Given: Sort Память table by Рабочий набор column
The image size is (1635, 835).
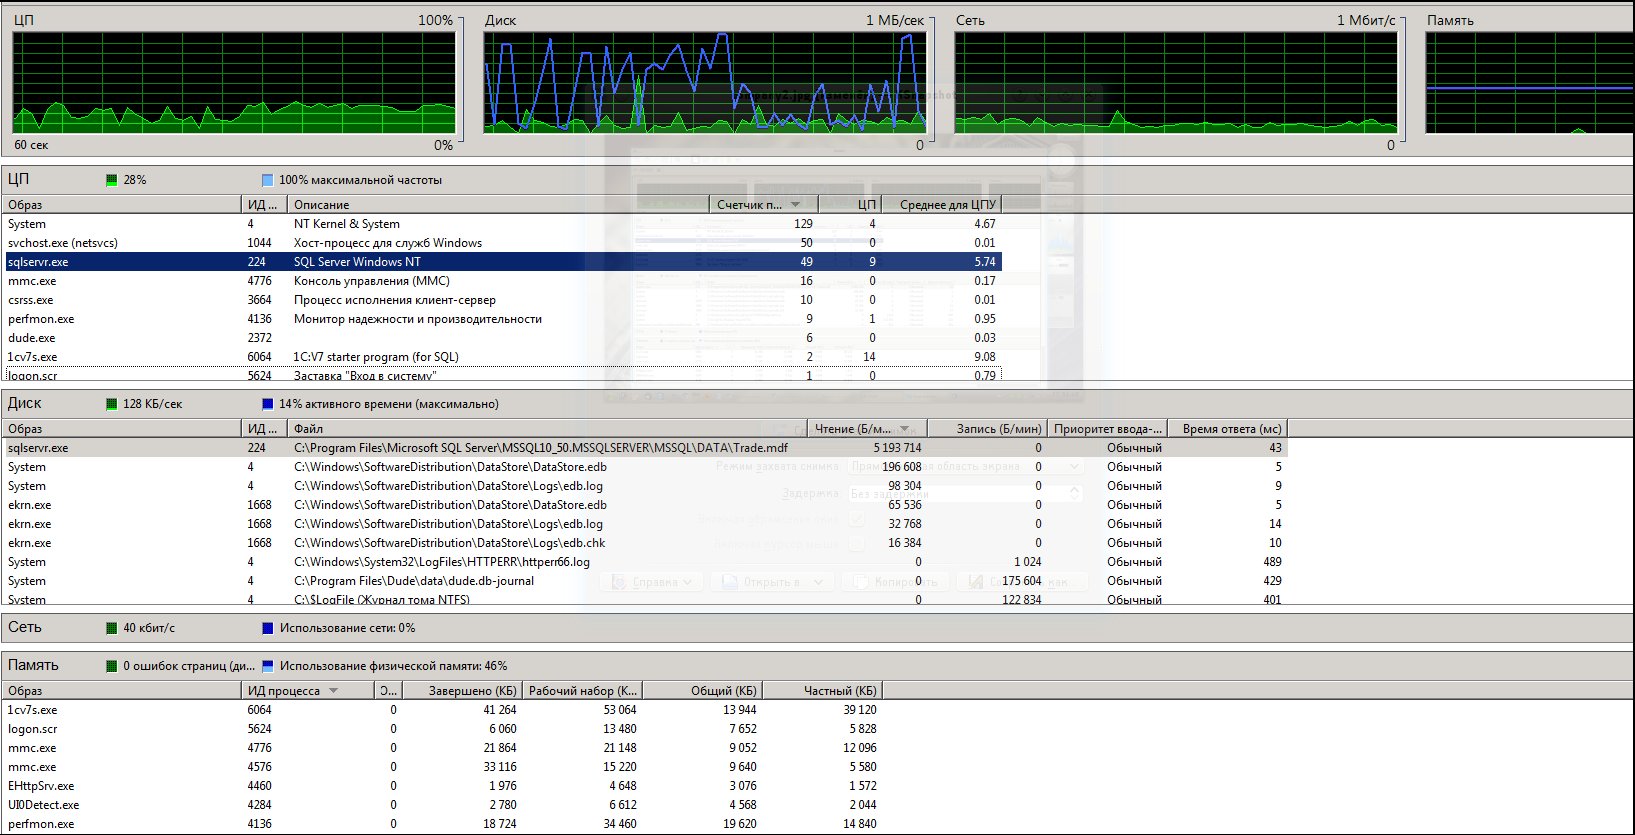Looking at the screenshot, I should click(x=582, y=691).
